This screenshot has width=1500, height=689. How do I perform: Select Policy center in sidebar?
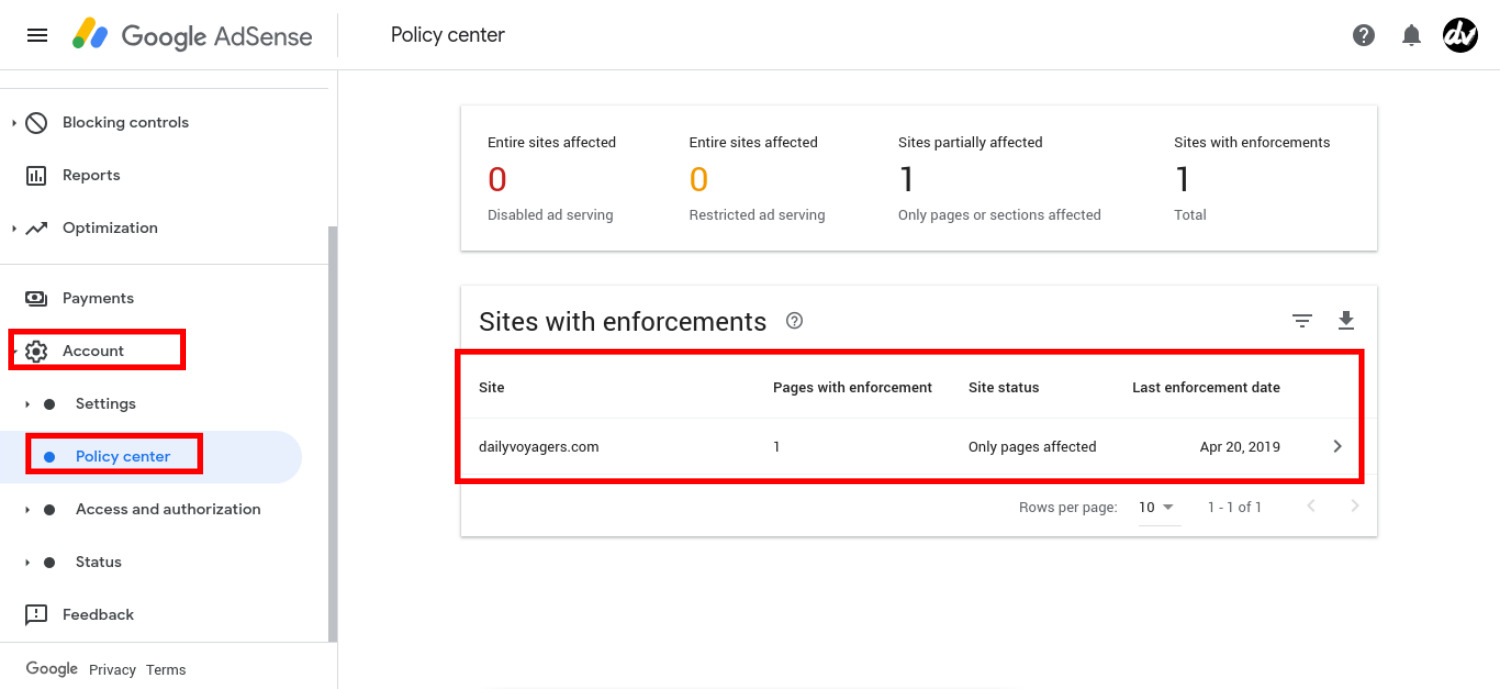coord(123,456)
